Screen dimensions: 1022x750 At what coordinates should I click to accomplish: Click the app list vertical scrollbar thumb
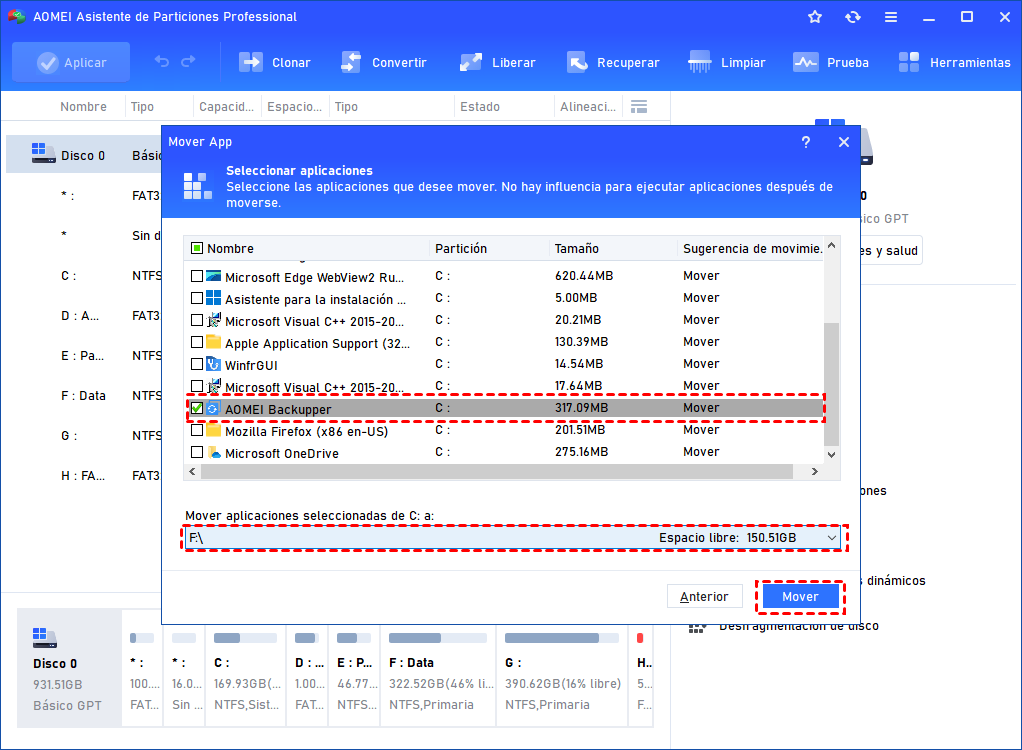tap(832, 384)
